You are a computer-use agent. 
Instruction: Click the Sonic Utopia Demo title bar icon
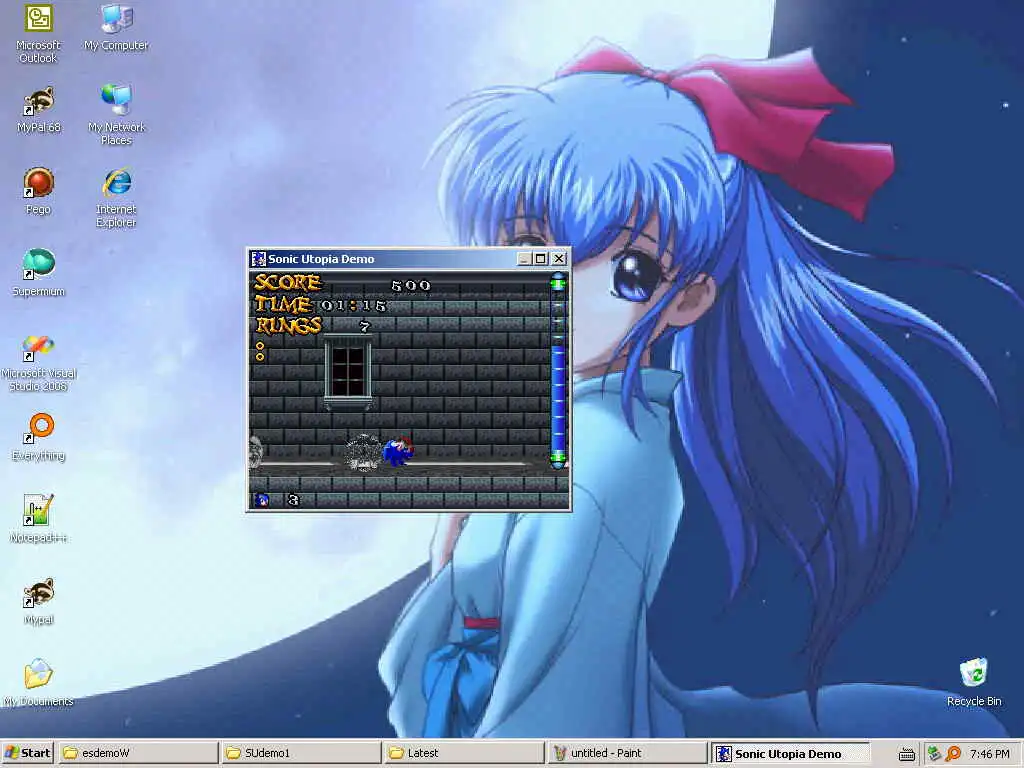coord(259,259)
